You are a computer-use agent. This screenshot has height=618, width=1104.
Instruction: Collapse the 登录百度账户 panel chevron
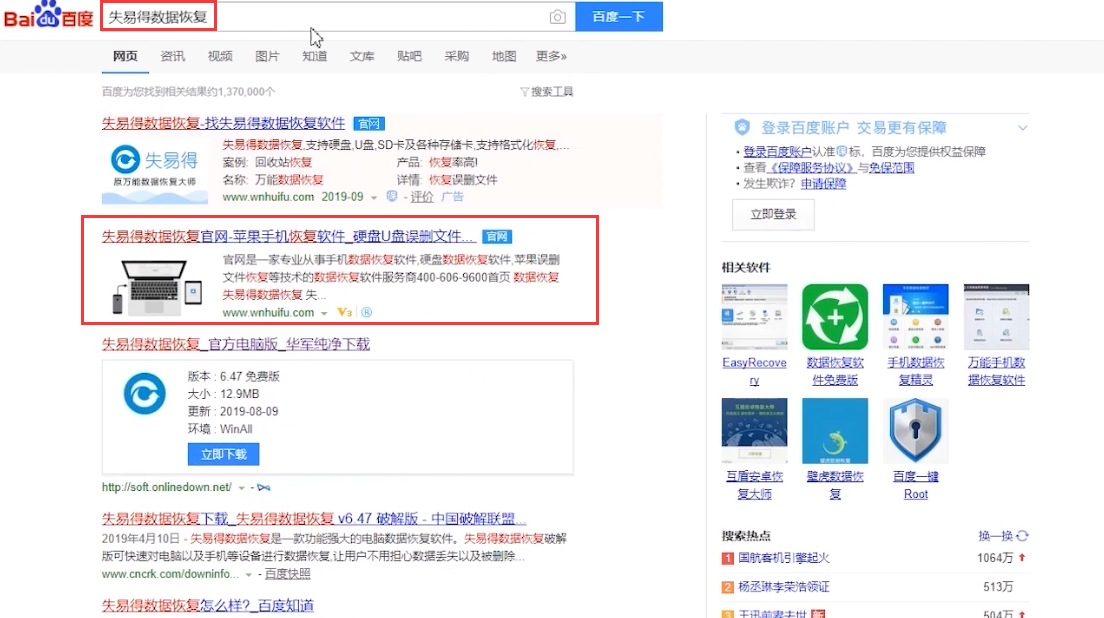pos(1022,127)
